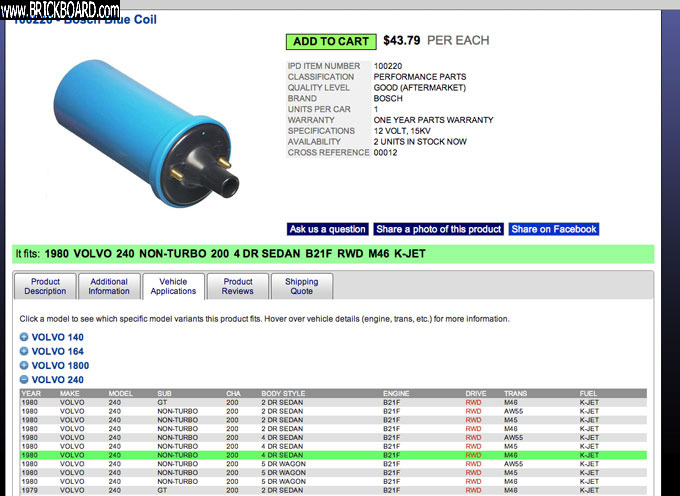Open the Product Reviews tab
This screenshot has width=680, height=496.
tap(238, 287)
